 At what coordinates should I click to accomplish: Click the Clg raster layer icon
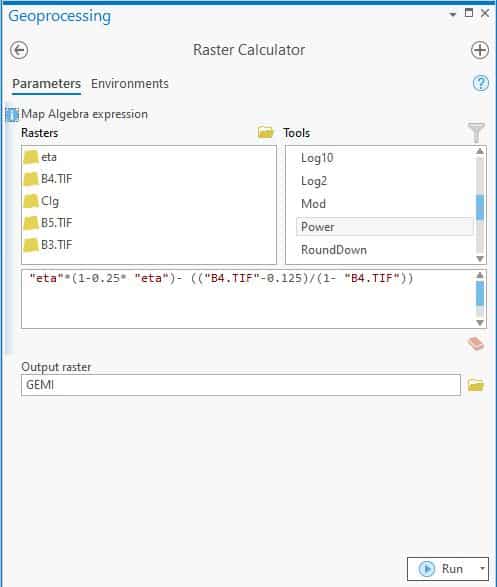31,201
